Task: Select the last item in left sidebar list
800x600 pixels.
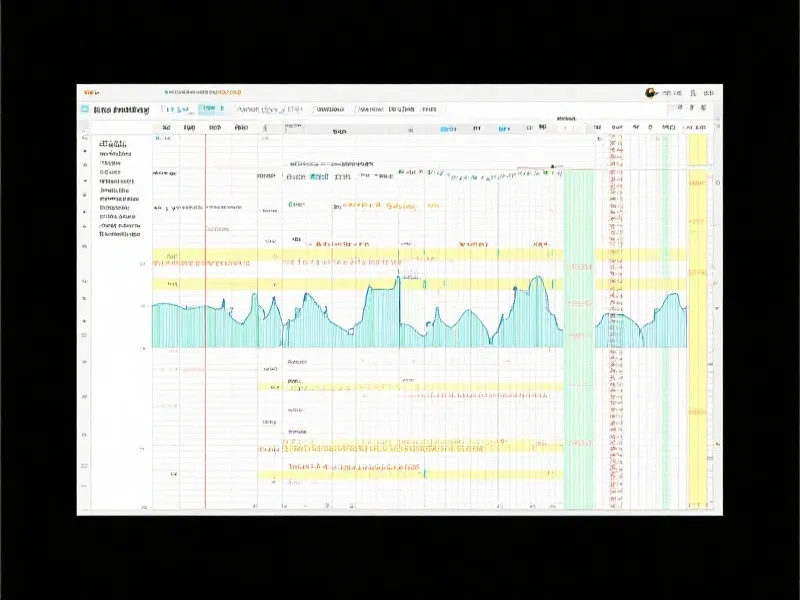Action: coord(119,234)
